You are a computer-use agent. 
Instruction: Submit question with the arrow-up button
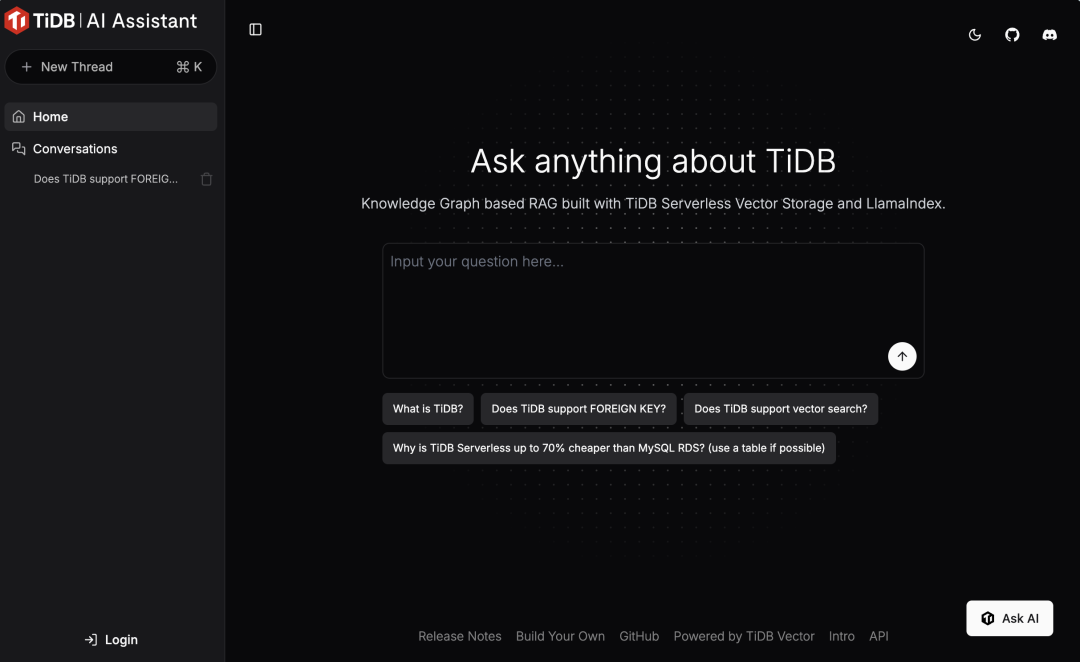click(x=902, y=356)
